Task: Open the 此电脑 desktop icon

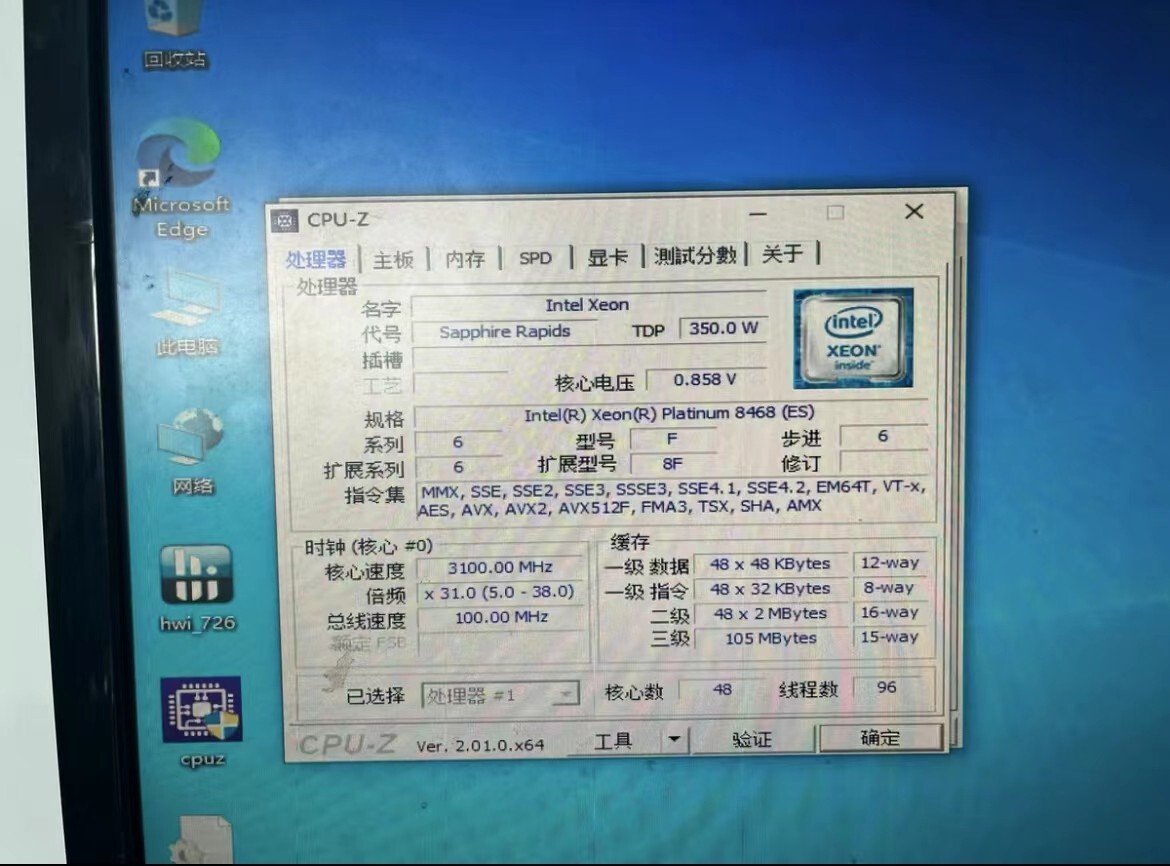Action: click(x=186, y=313)
